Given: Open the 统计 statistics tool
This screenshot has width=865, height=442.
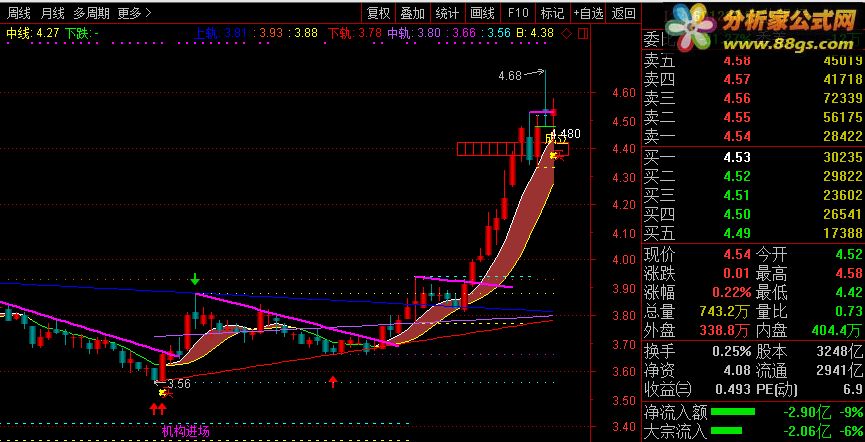Looking at the screenshot, I should [x=447, y=13].
